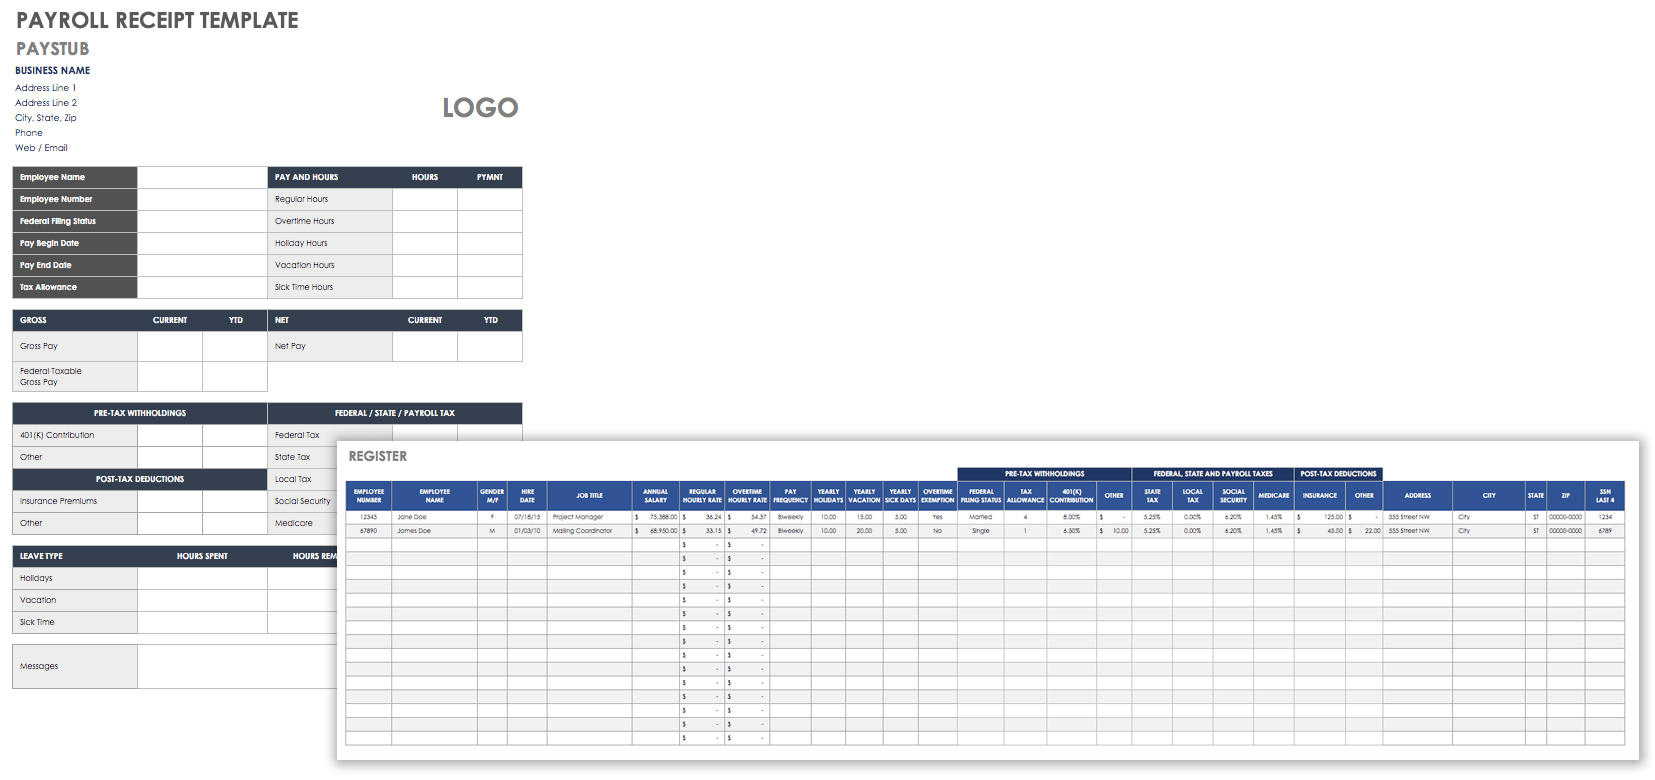Viewport: 1655px width, 780px height.
Task: Select the Married filing status cell
Action: click(981, 517)
